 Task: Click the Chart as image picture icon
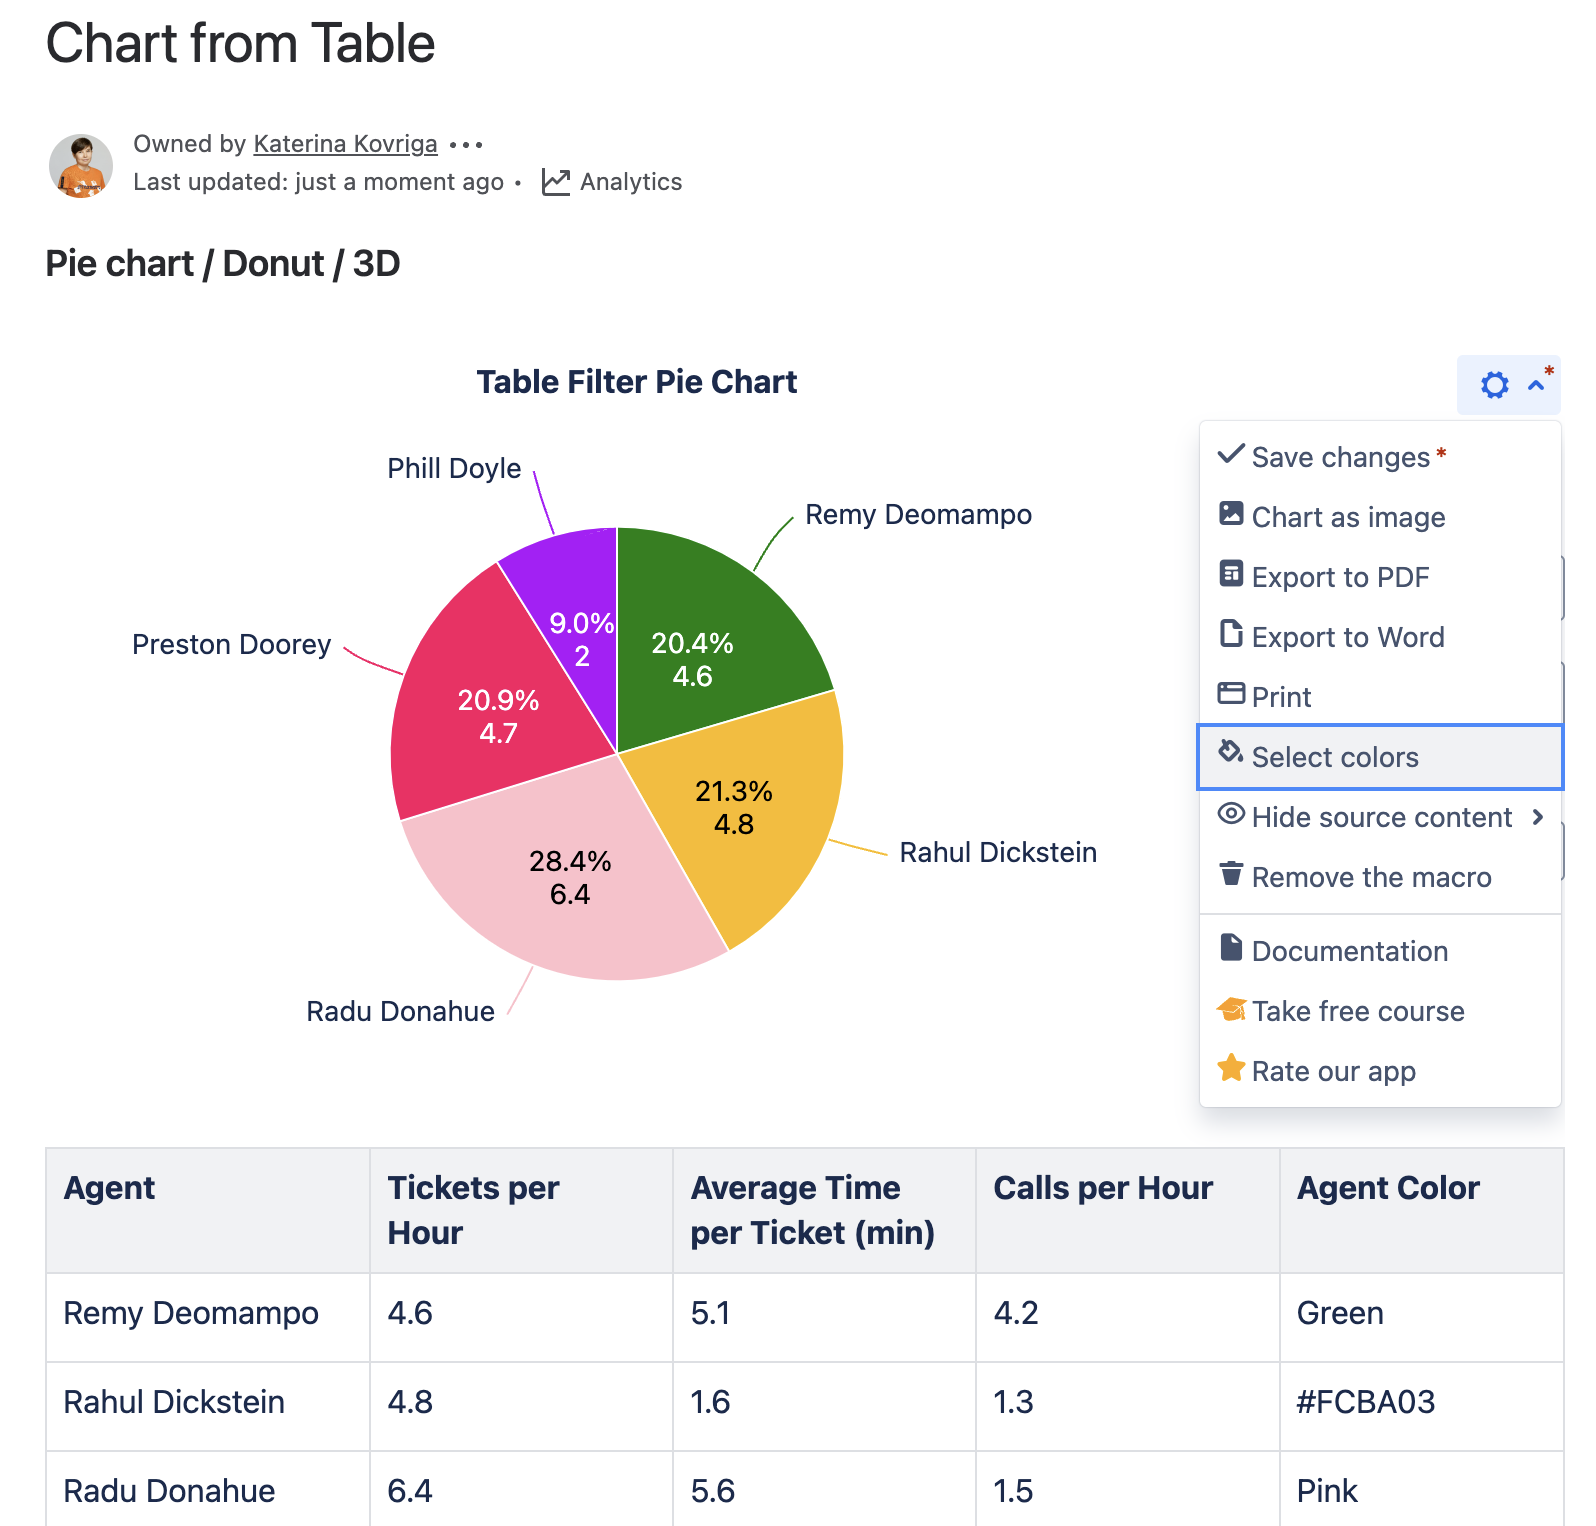pos(1231,514)
